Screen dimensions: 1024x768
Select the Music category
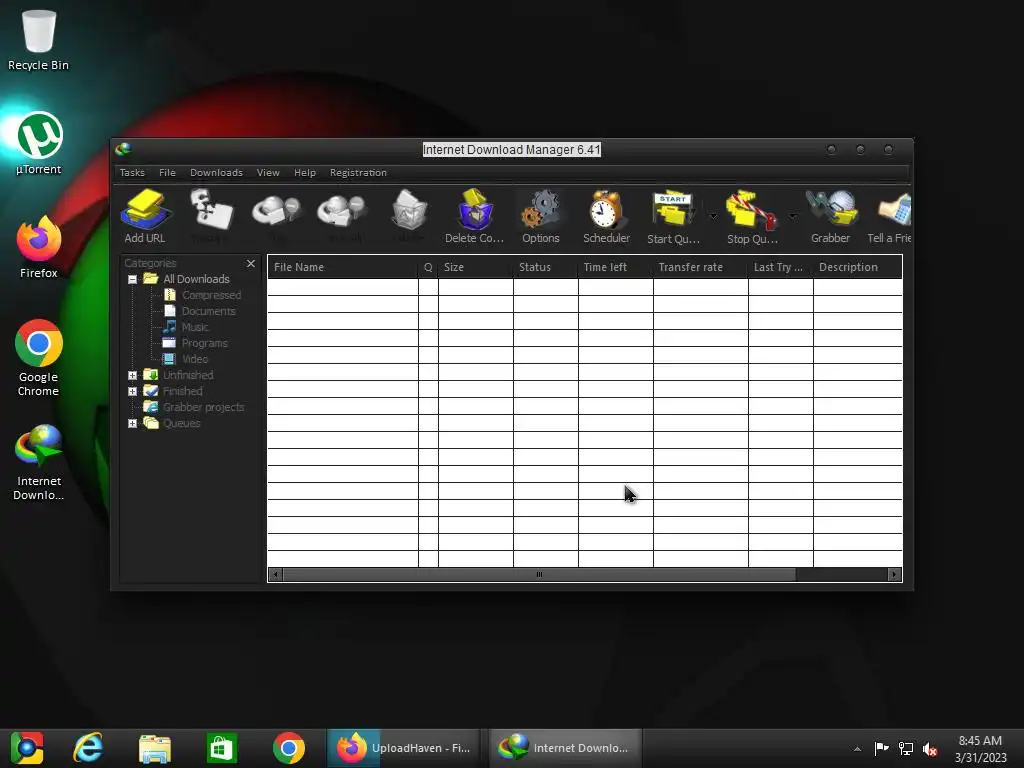pos(195,327)
